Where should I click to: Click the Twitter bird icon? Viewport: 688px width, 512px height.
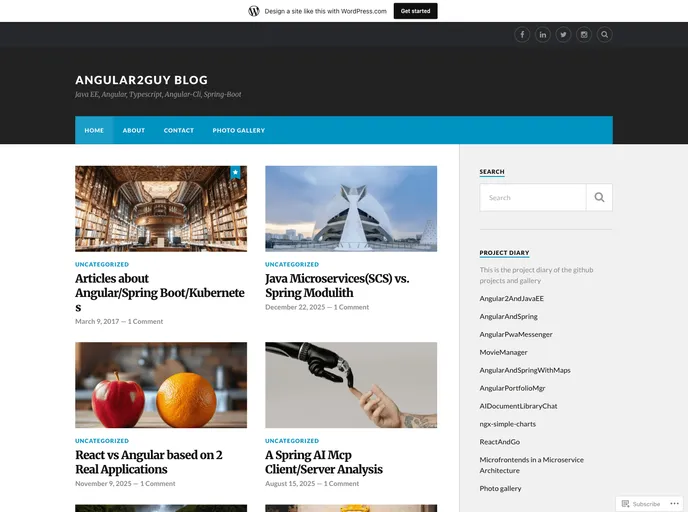tap(563, 34)
